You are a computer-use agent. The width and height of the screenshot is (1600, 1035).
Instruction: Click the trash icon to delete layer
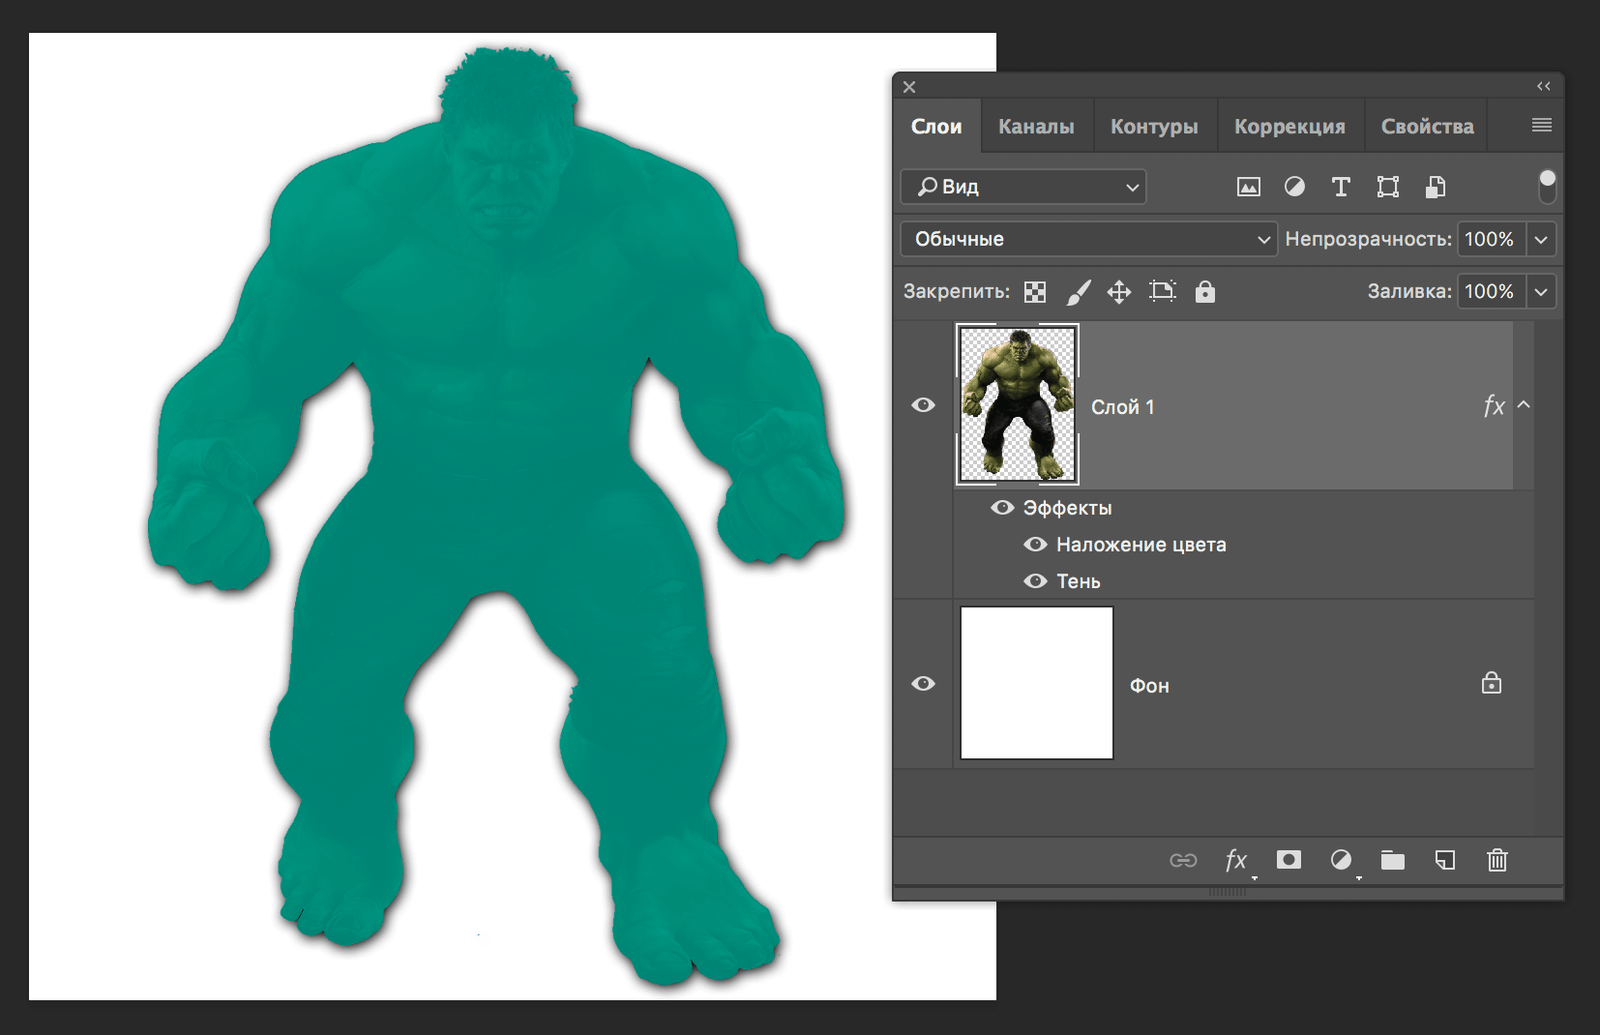coord(1496,860)
